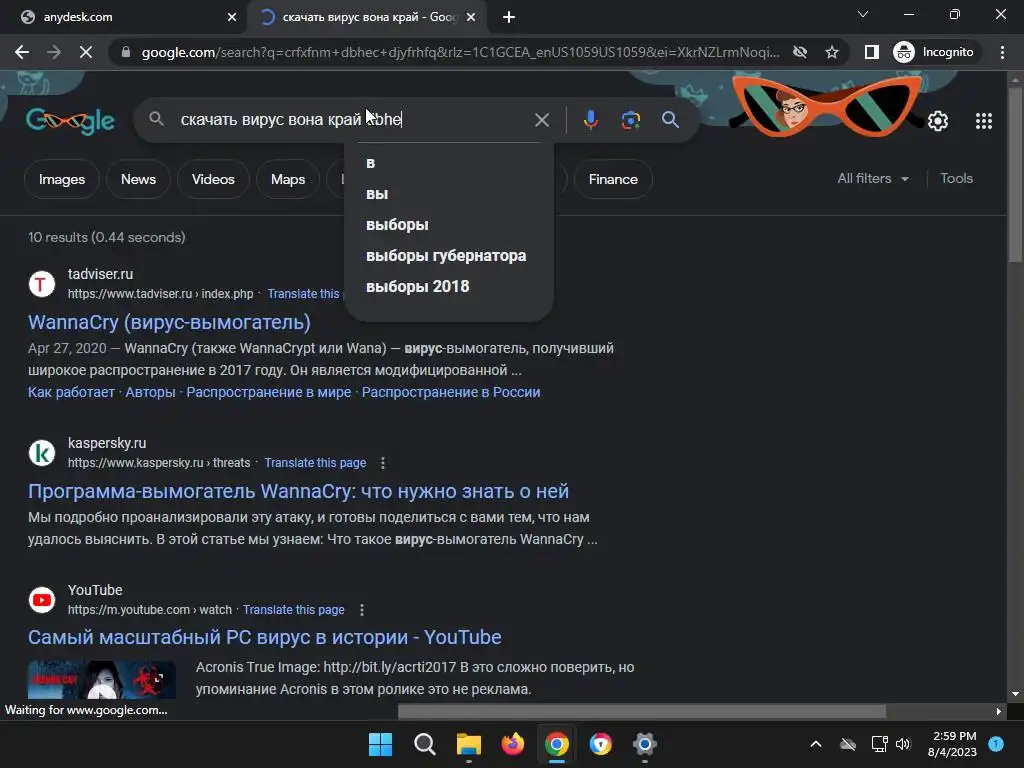
Task: Open the third-party cookies blocked eye icon
Action: coord(799,52)
